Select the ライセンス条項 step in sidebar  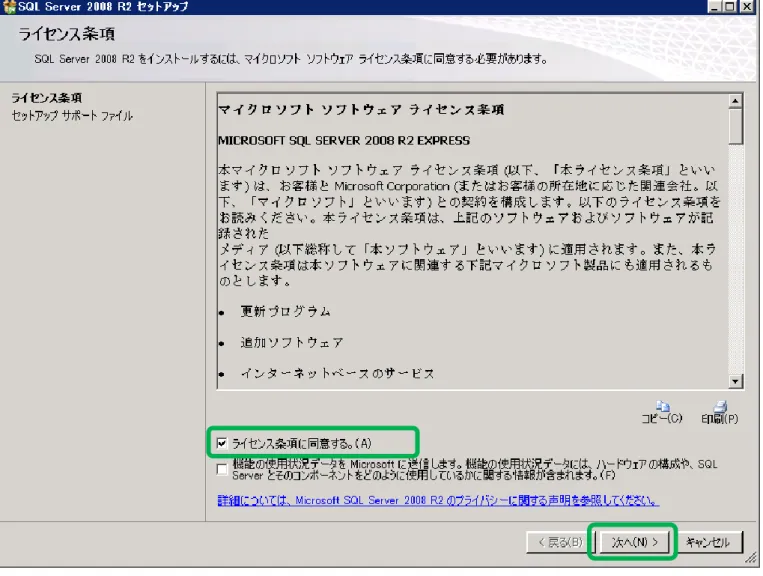point(47,98)
